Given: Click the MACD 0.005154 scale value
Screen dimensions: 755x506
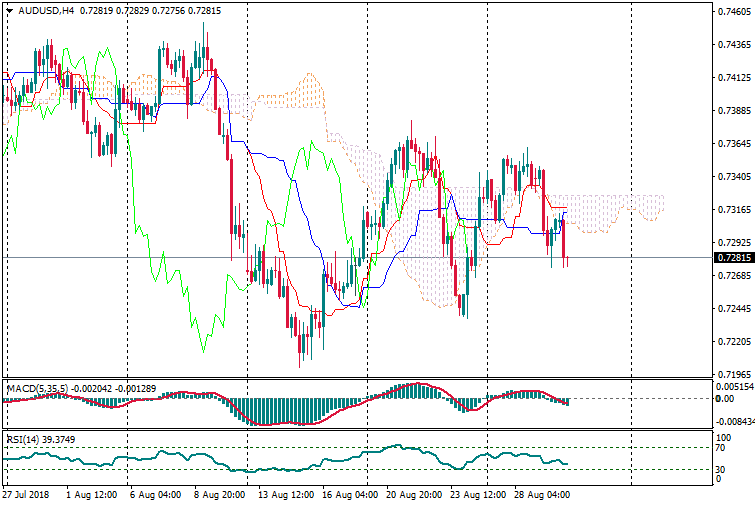Looking at the screenshot, I should pos(734,386).
